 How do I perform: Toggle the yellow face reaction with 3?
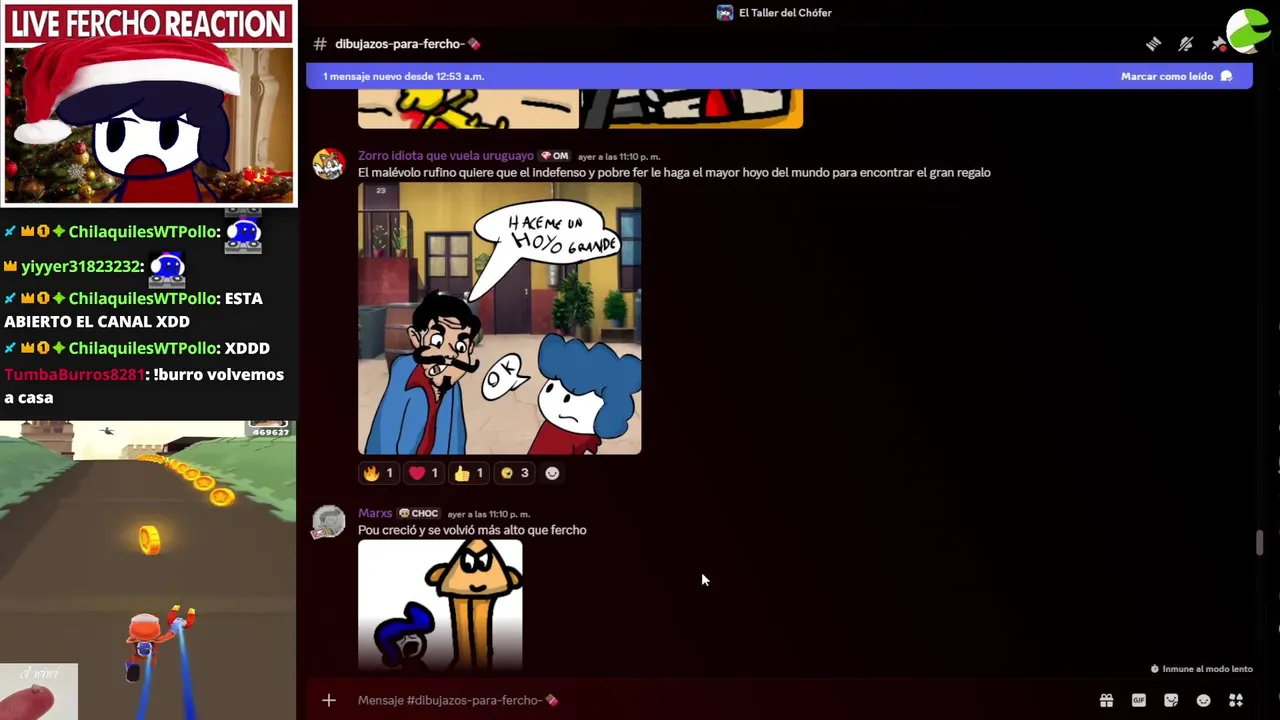(x=514, y=473)
